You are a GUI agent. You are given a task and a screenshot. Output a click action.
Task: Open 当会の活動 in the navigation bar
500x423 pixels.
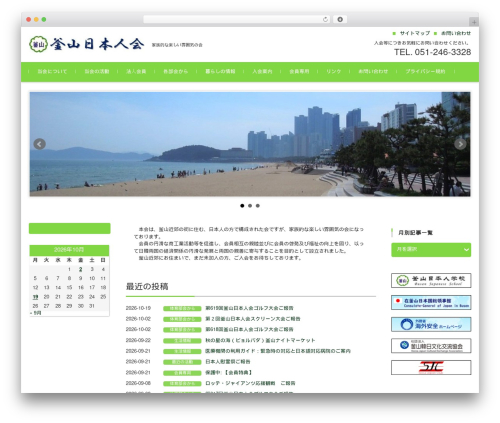click(97, 71)
